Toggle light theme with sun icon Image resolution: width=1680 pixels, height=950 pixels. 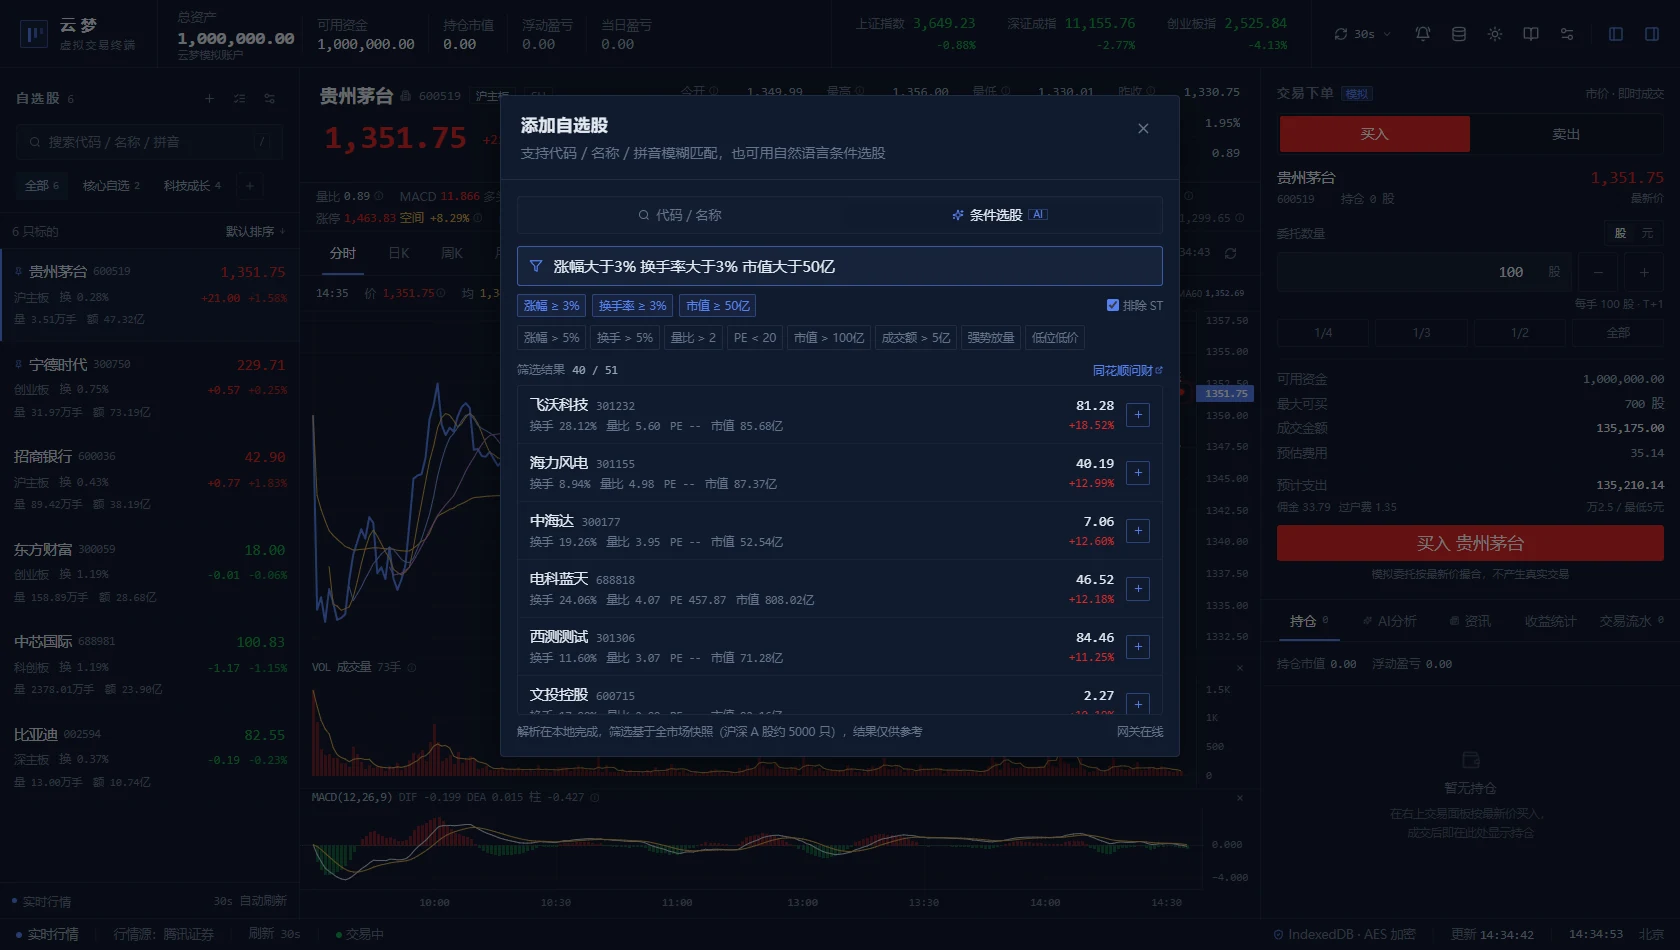(x=1495, y=34)
